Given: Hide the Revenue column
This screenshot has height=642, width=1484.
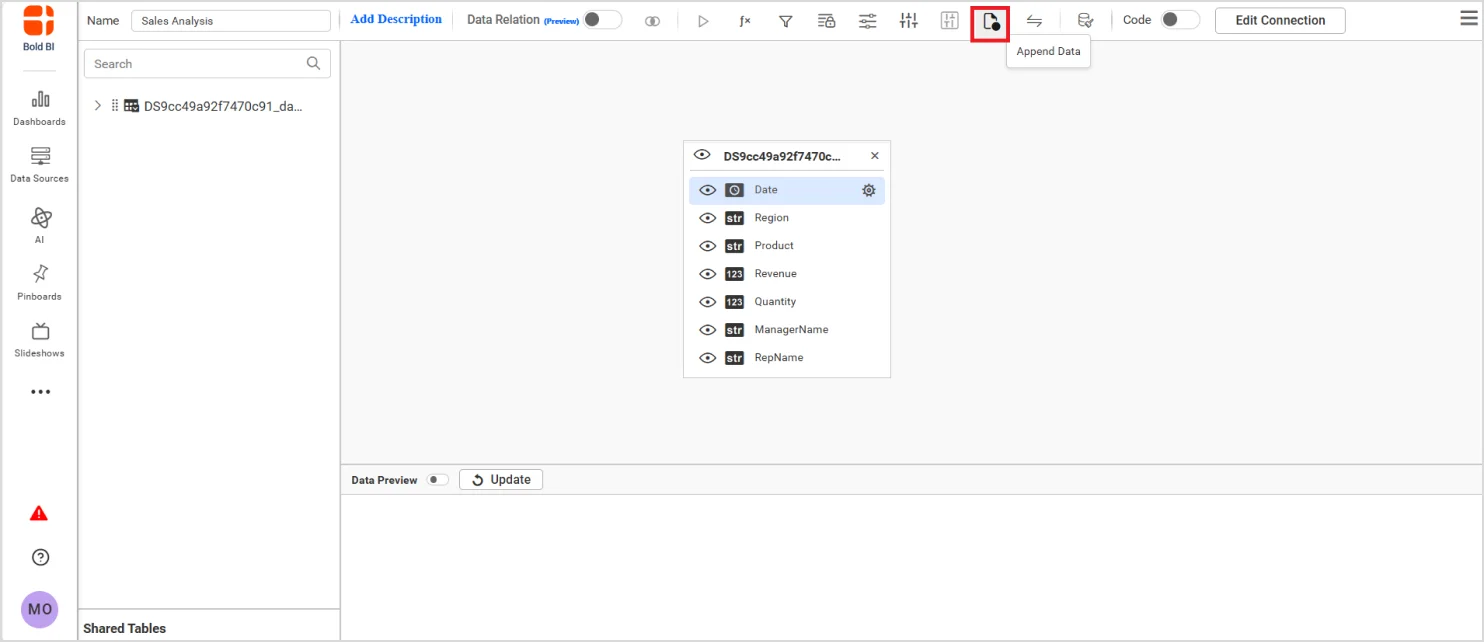Looking at the screenshot, I should click(x=707, y=274).
